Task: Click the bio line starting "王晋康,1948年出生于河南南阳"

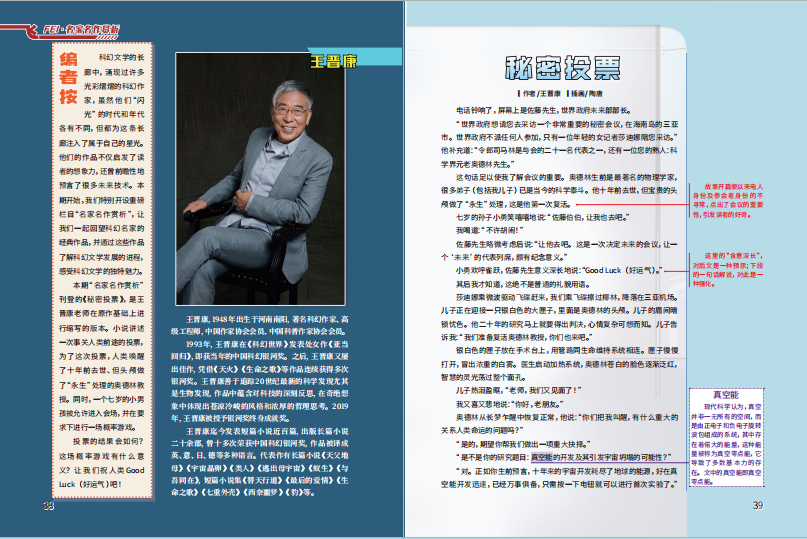Action: coord(267,320)
